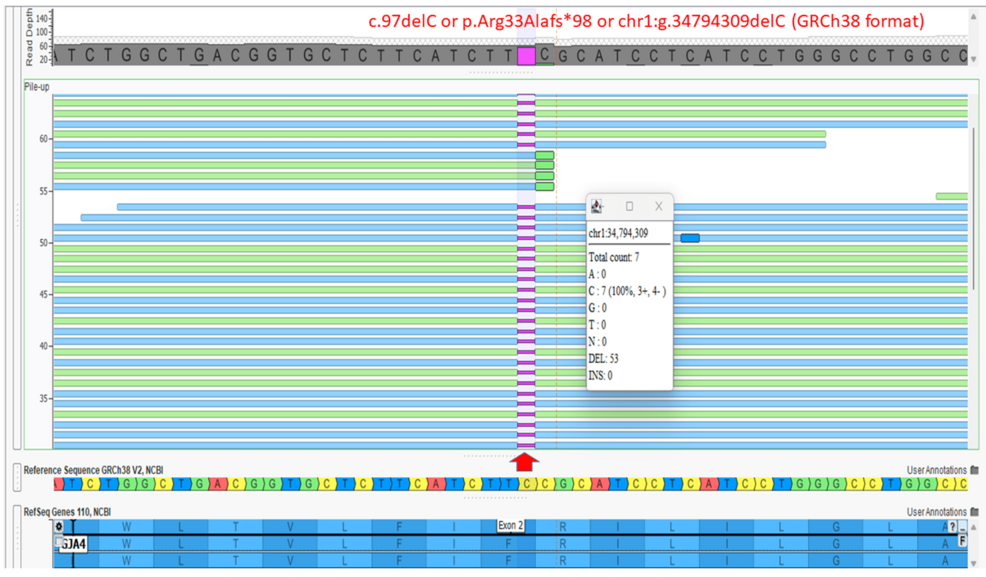
Task: Maximize the base count popup window
Action: click(x=629, y=206)
